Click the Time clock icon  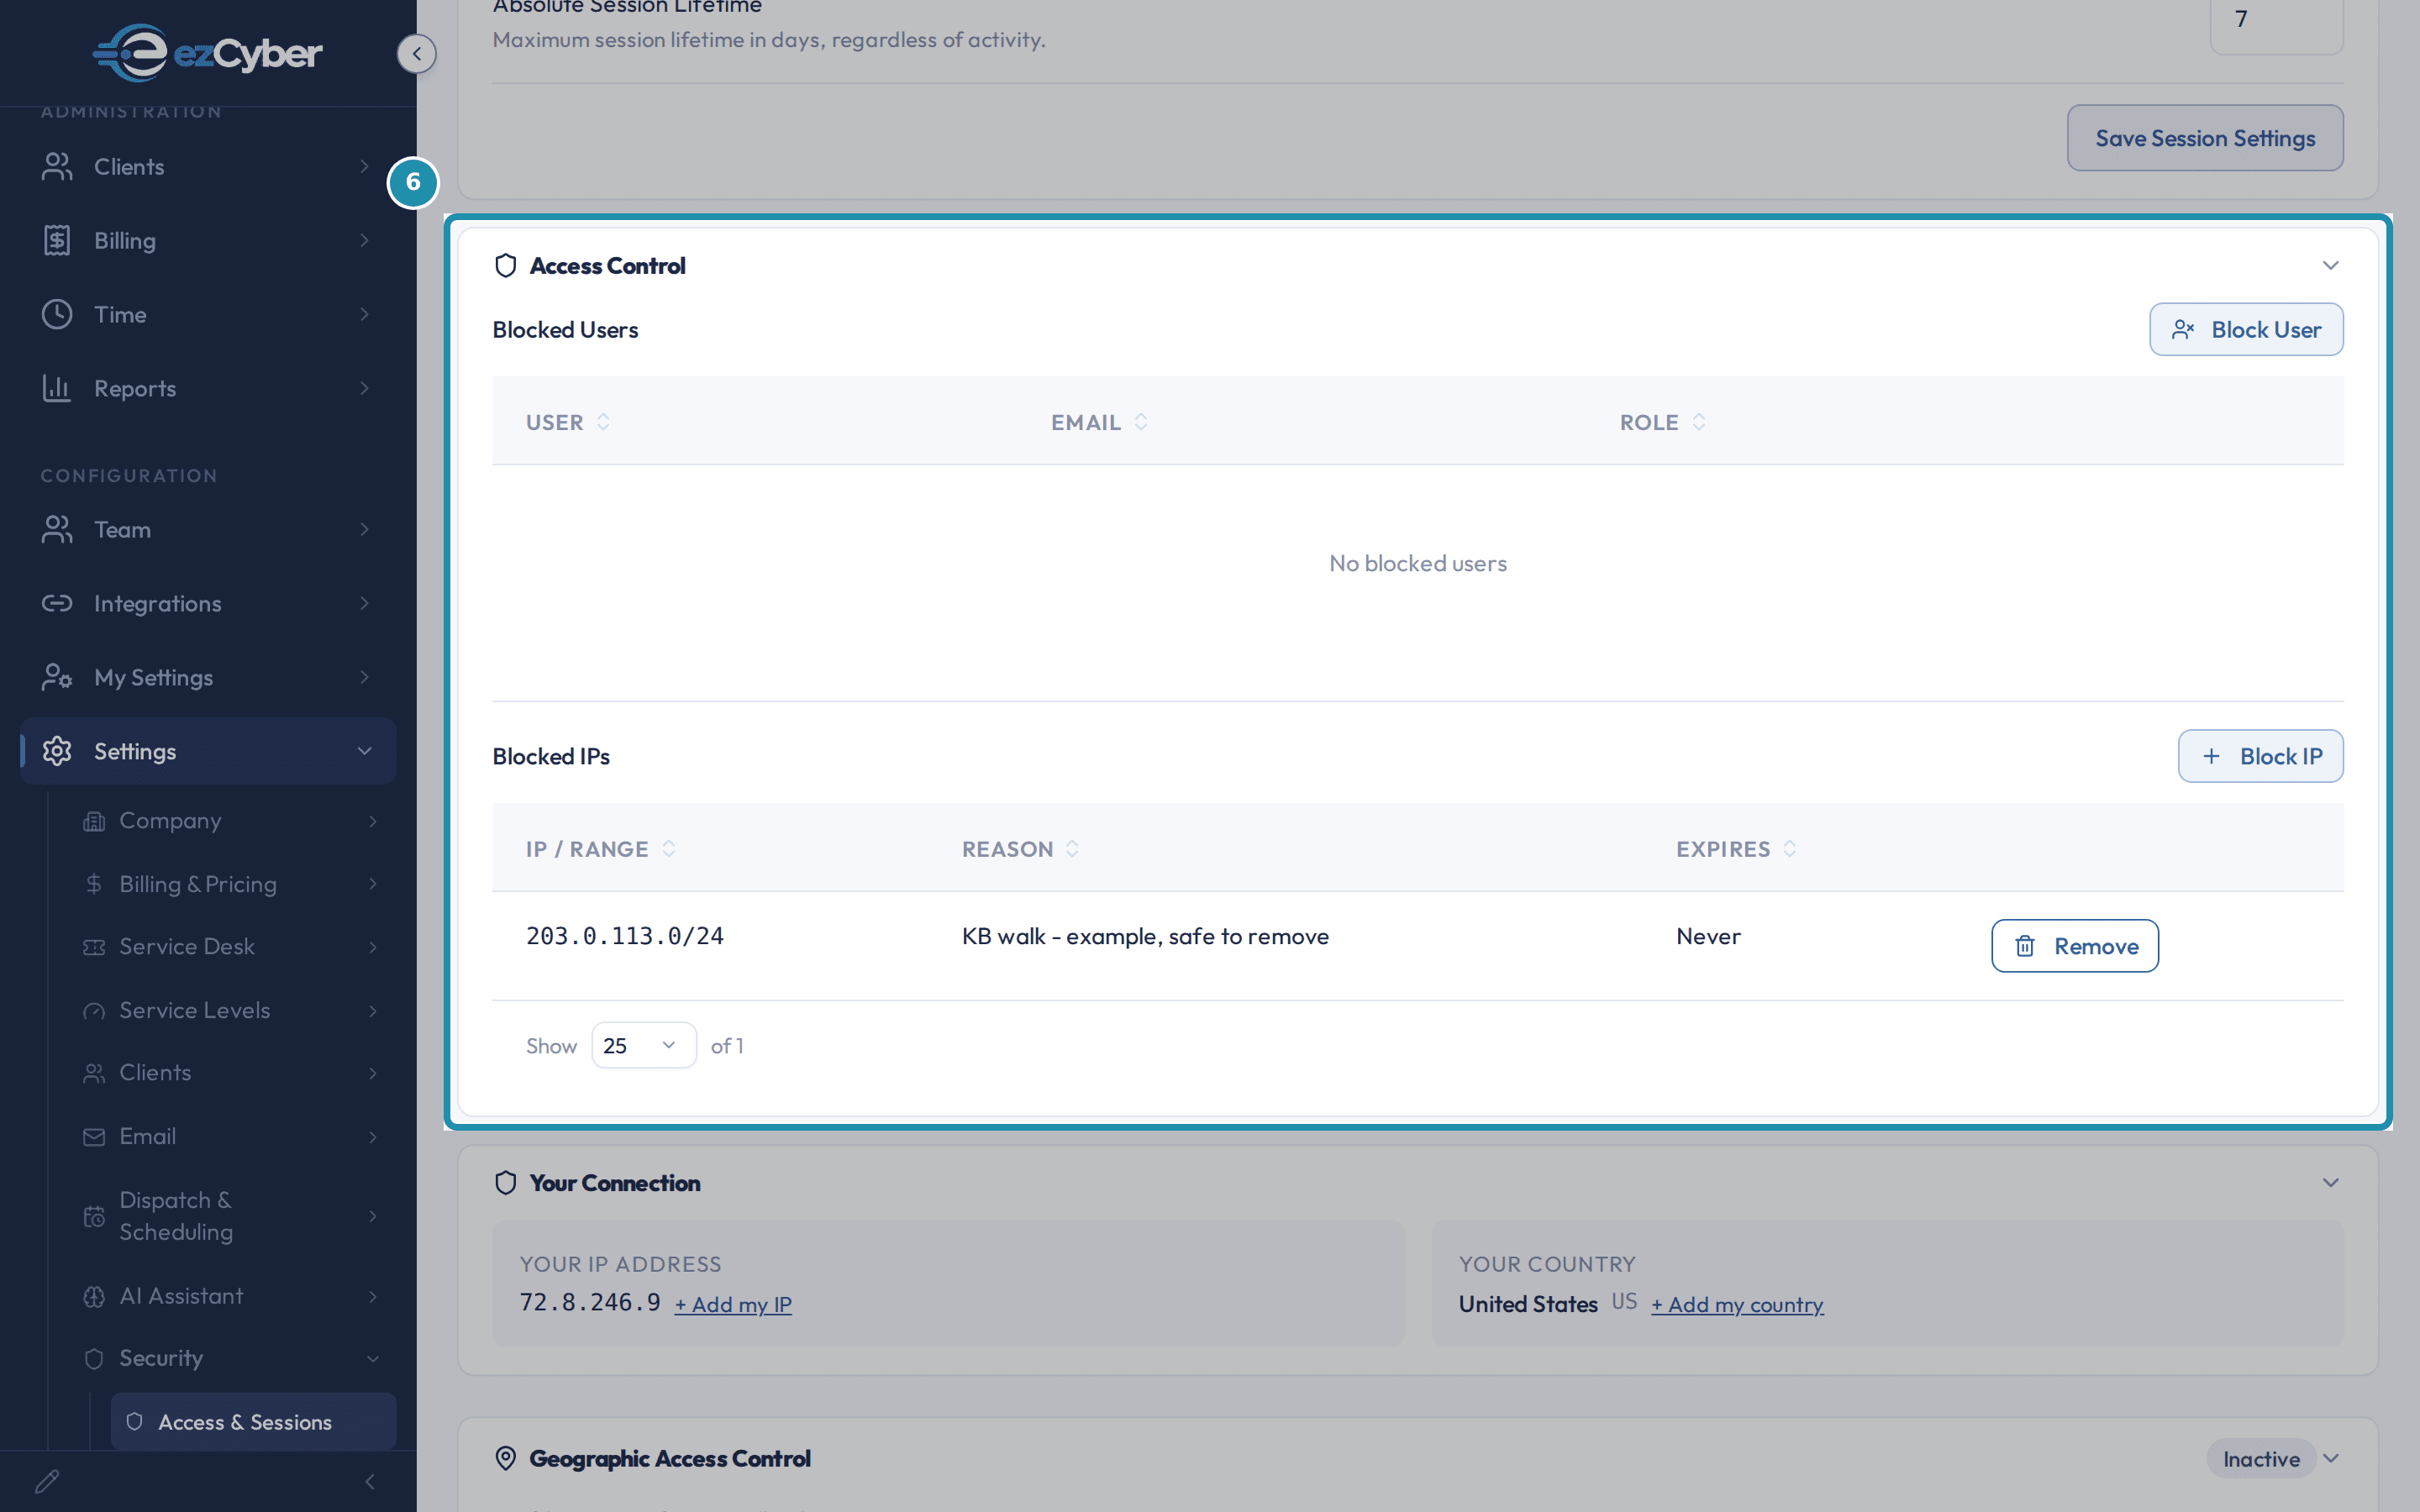click(57, 314)
